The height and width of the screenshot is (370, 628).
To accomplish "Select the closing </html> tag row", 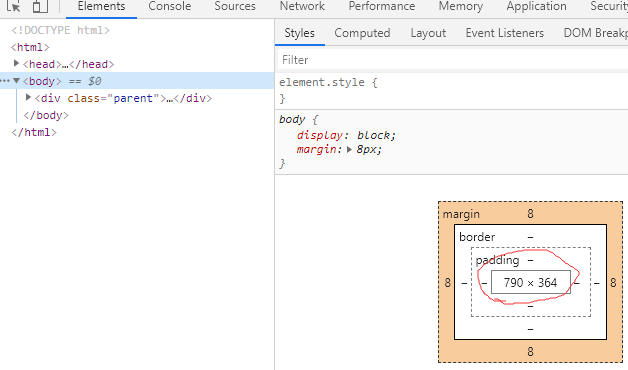I will (x=34, y=133).
